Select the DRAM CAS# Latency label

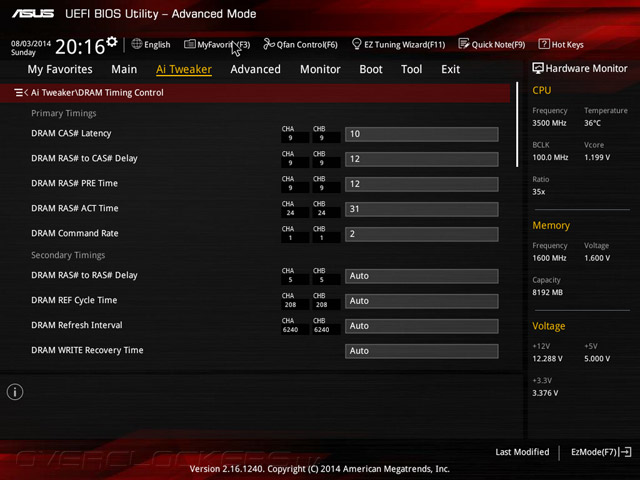pos(71,133)
